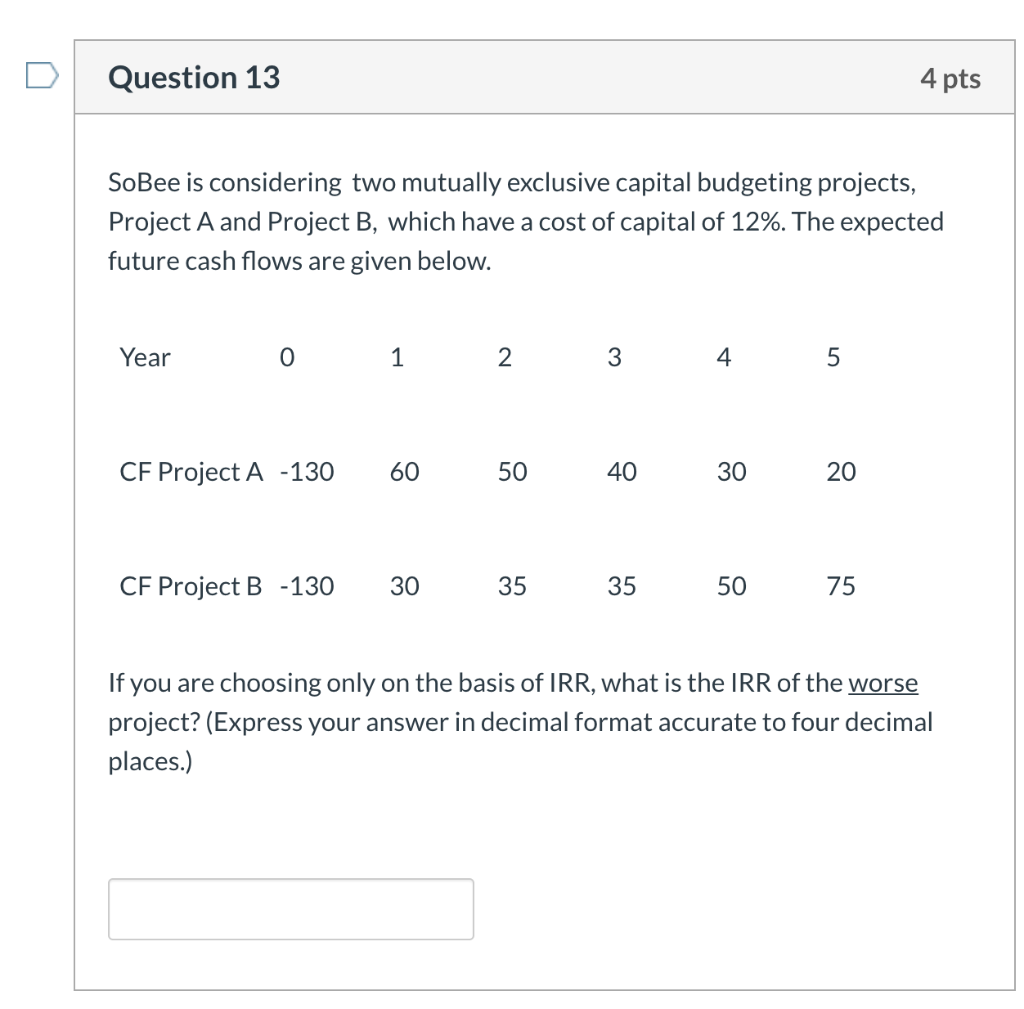Click the 4 pts label
This screenshot has height=1009, width=1024.
(951, 77)
